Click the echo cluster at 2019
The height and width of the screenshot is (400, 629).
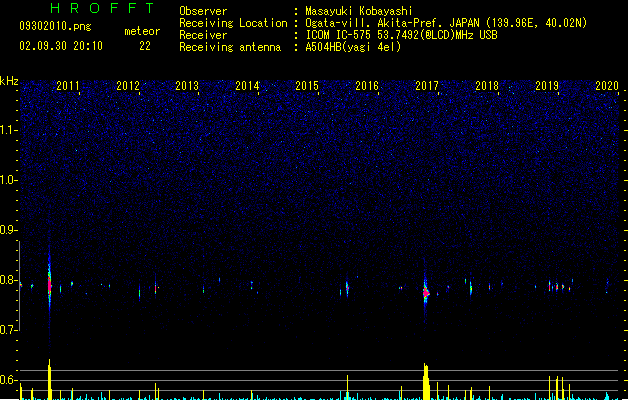click(559, 286)
